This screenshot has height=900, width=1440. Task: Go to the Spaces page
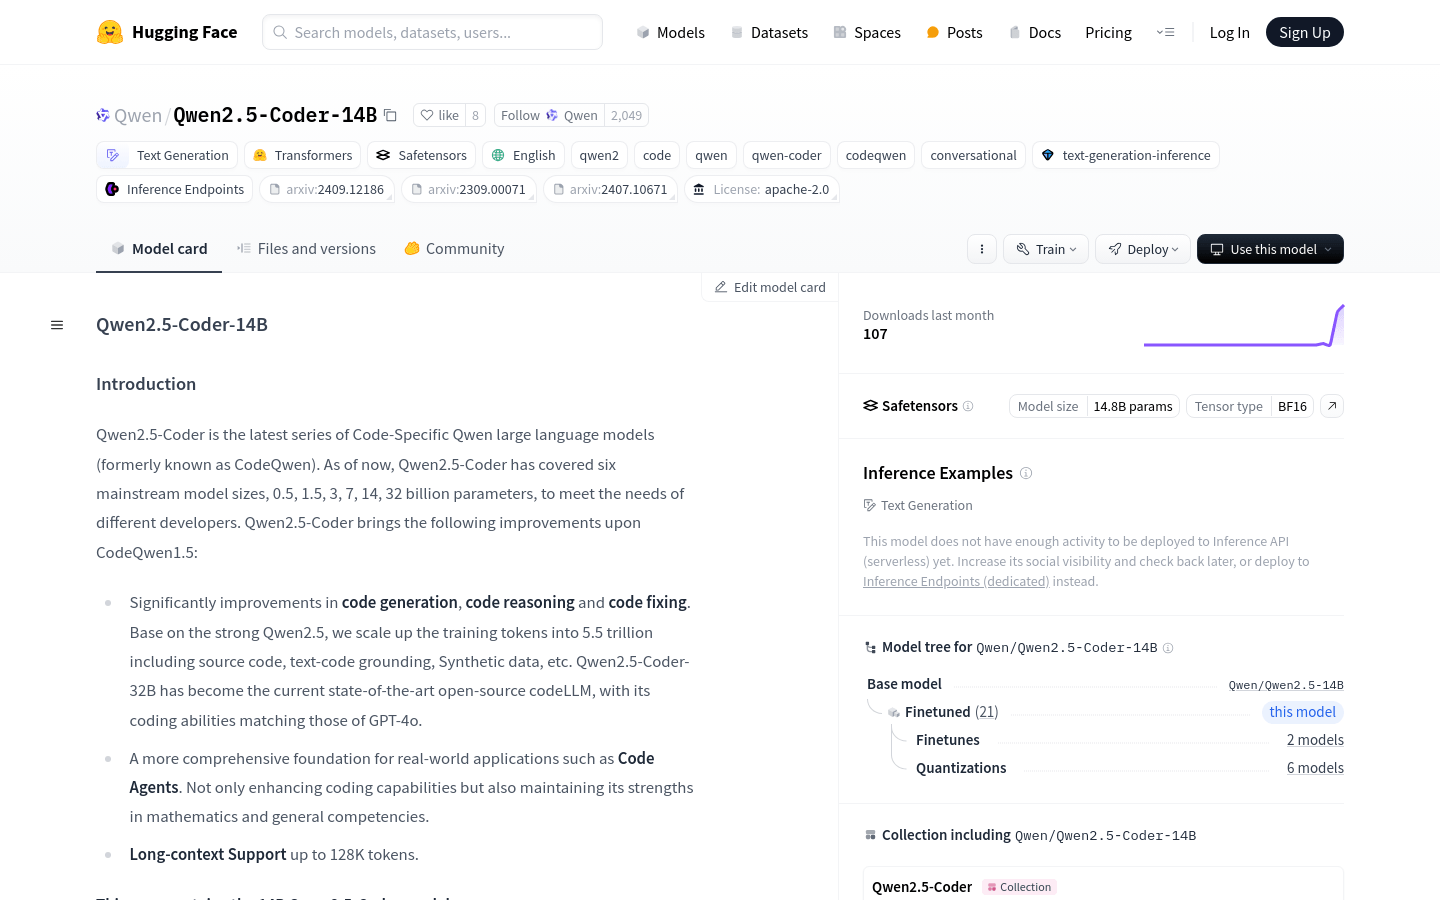point(867,32)
